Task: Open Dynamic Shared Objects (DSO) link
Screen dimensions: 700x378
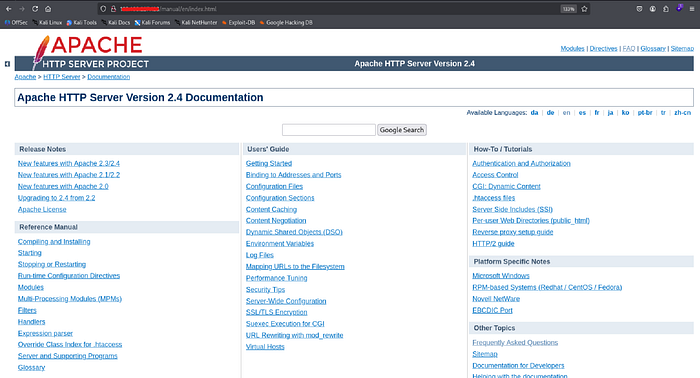Action: point(294,232)
